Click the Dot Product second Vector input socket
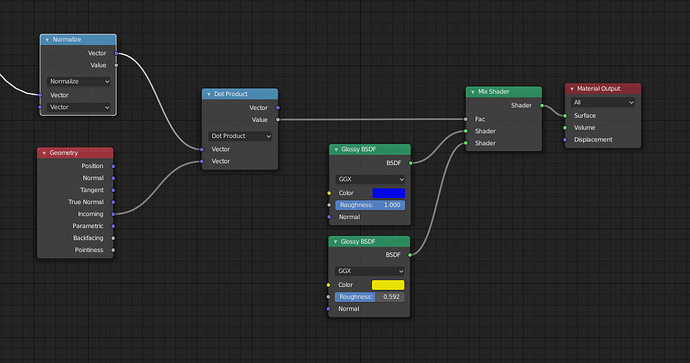The image size is (690, 363). coord(202,161)
